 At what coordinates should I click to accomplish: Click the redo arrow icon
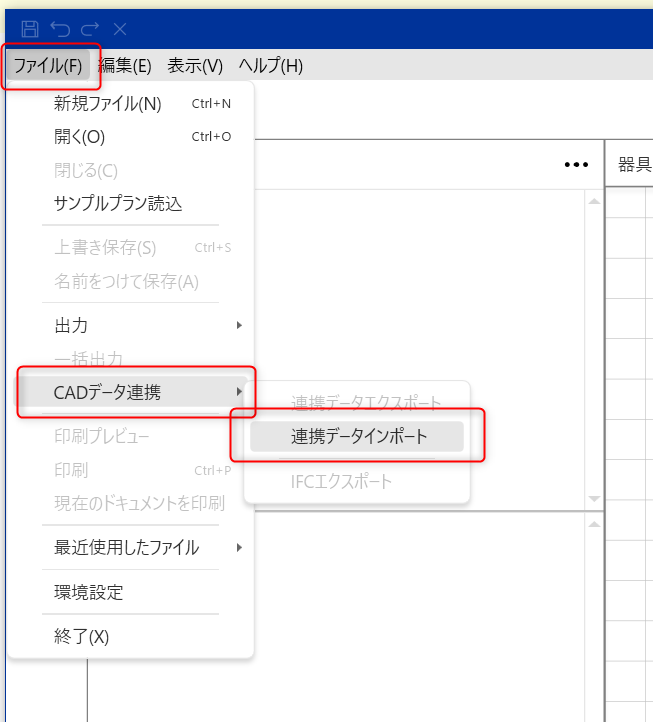(89, 29)
